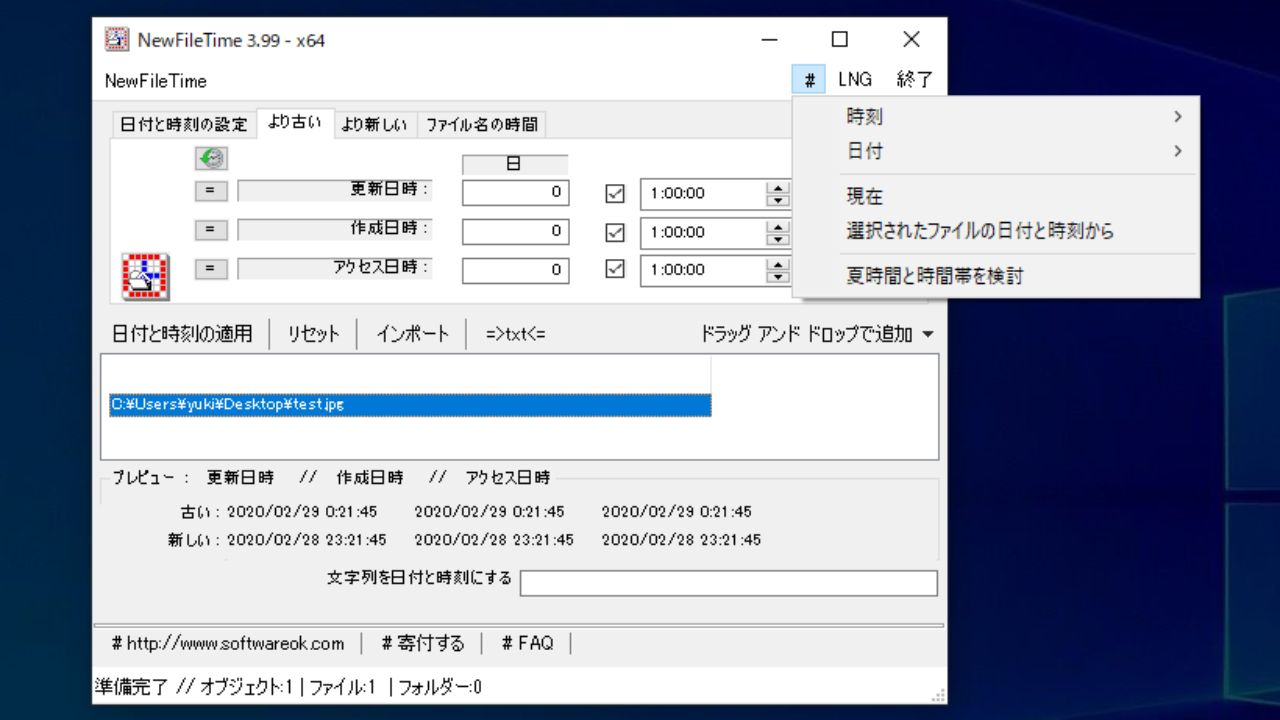Minimize the NewFileTime window
Screen dimensions: 1280x720
coord(769,40)
